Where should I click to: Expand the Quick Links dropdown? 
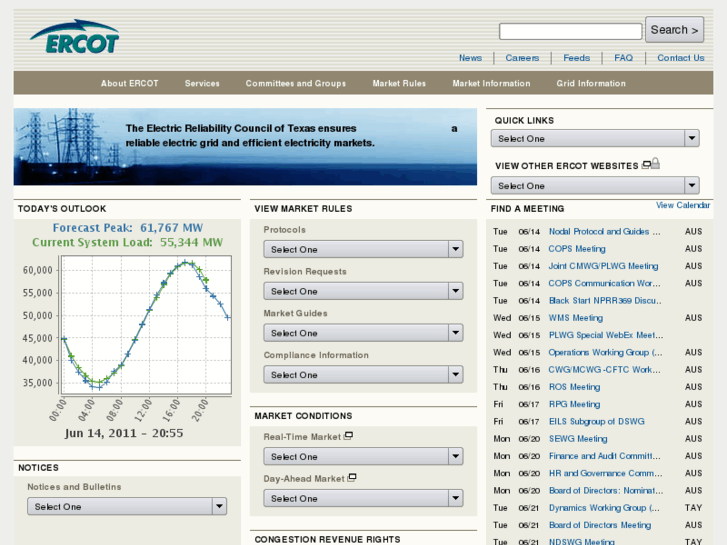click(595, 138)
